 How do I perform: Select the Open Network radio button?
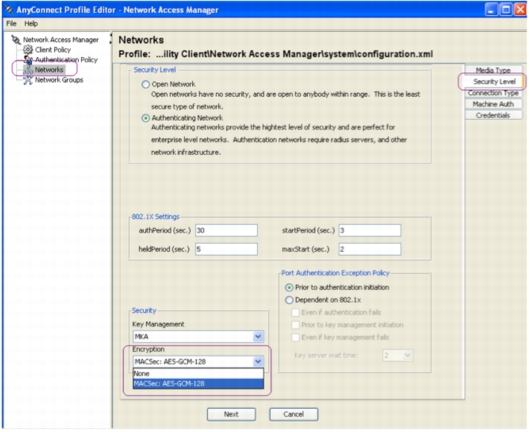pyautogui.click(x=146, y=84)
